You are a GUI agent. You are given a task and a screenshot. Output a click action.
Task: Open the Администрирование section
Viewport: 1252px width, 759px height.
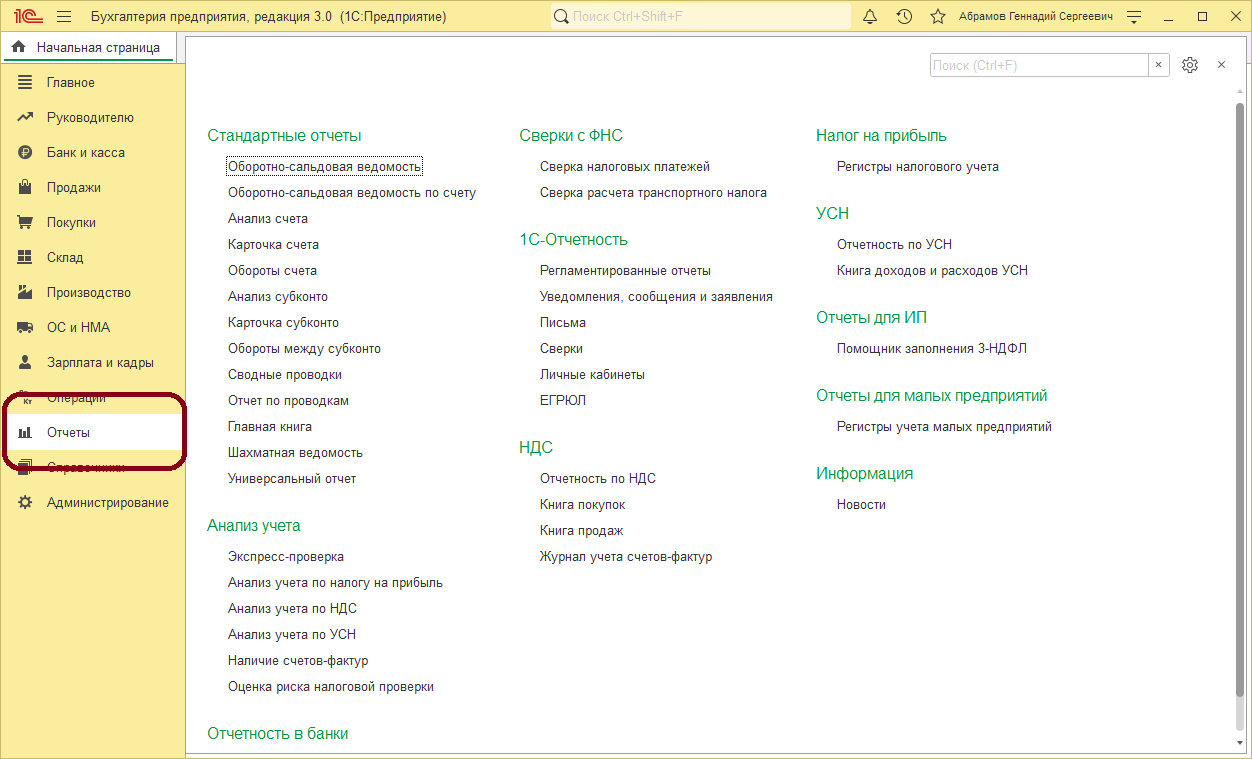[x=107, y=503]
